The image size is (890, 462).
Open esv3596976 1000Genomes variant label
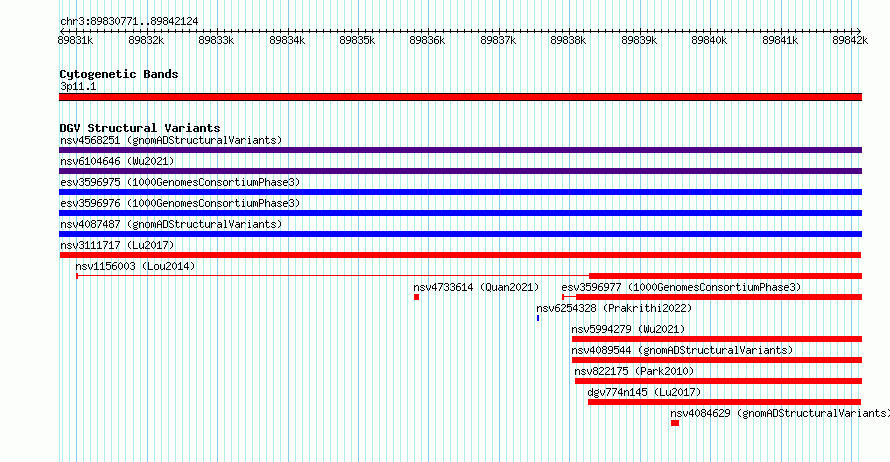180,203
